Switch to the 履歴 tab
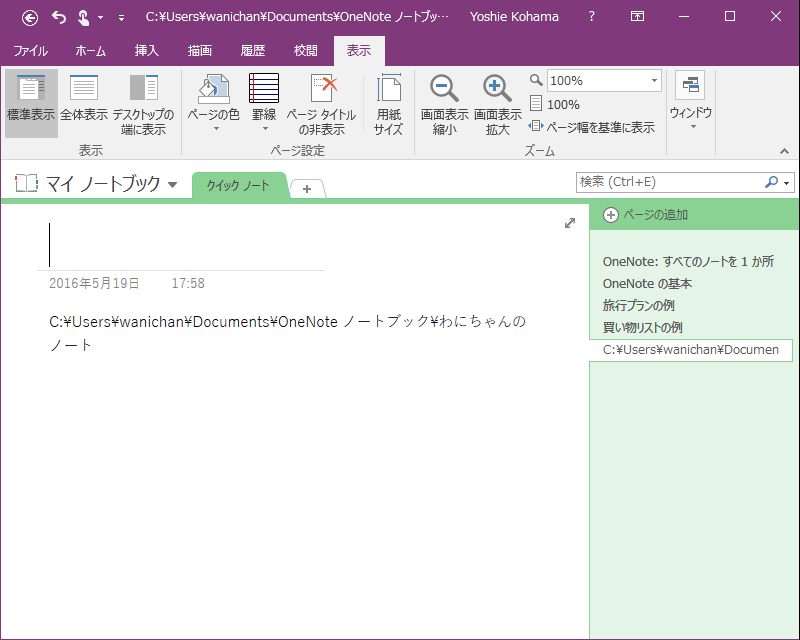 point(253,51)
